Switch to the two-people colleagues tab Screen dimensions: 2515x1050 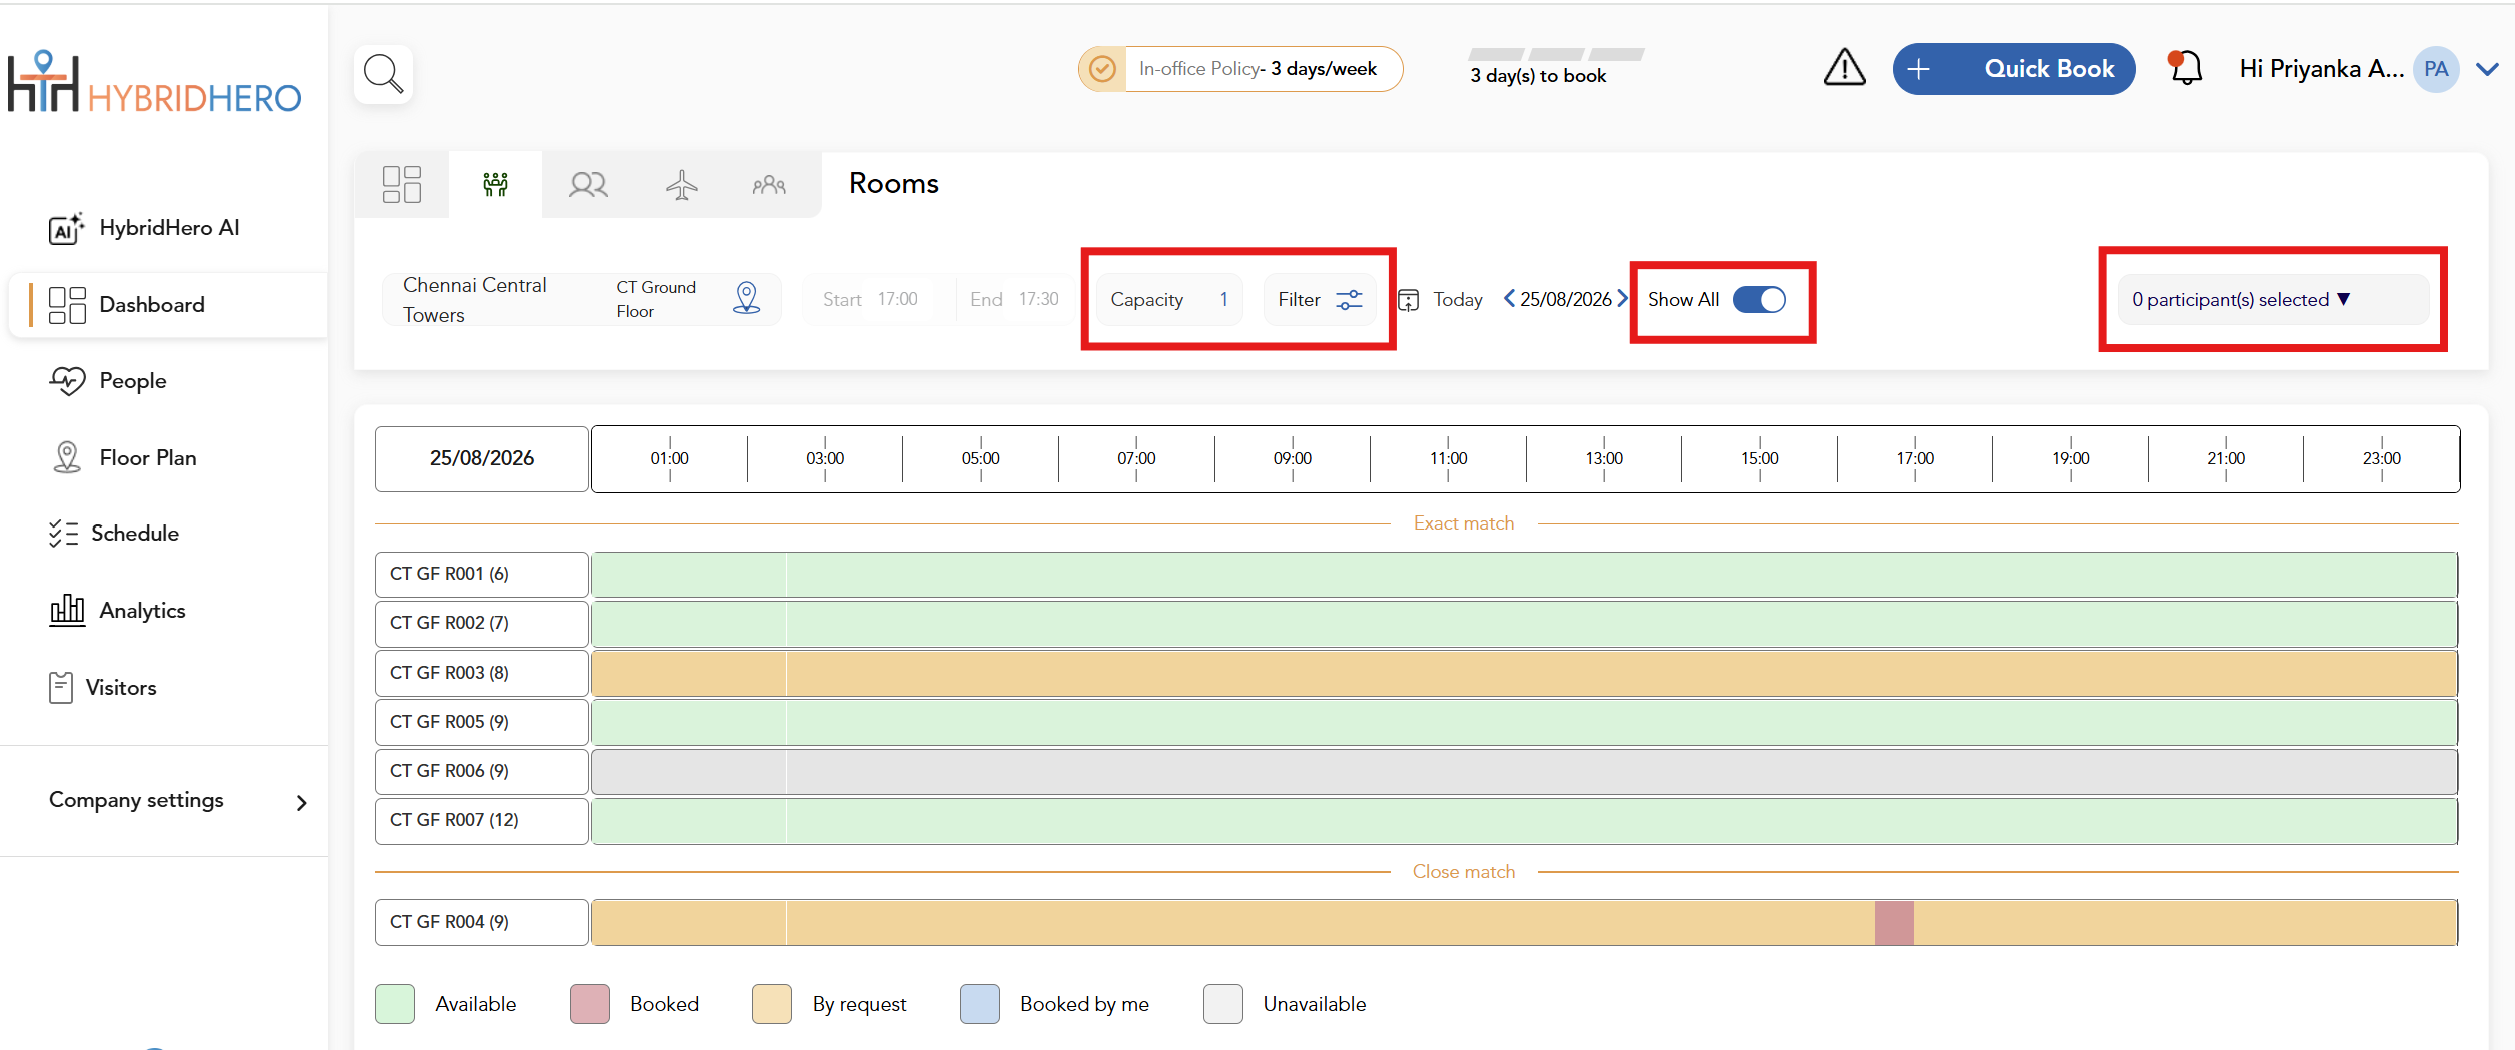click(588, 184)
